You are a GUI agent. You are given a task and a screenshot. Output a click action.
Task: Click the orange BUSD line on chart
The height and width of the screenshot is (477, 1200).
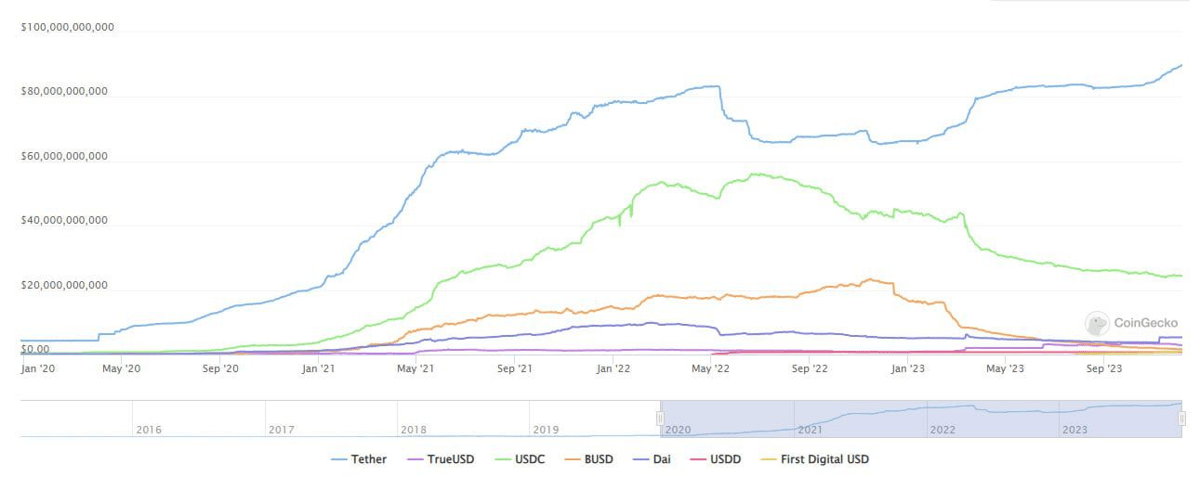(x=870, y=280)
